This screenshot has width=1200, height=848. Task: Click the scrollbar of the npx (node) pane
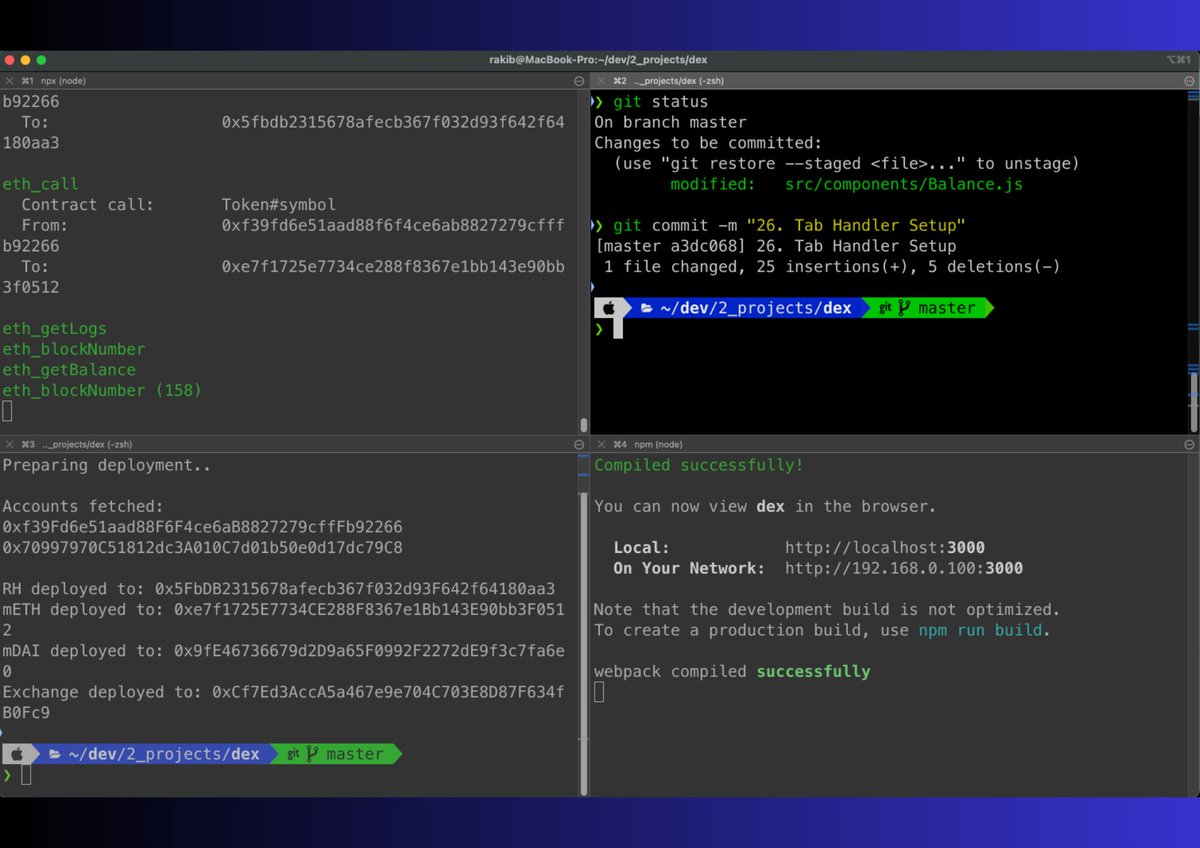(584, 423)
